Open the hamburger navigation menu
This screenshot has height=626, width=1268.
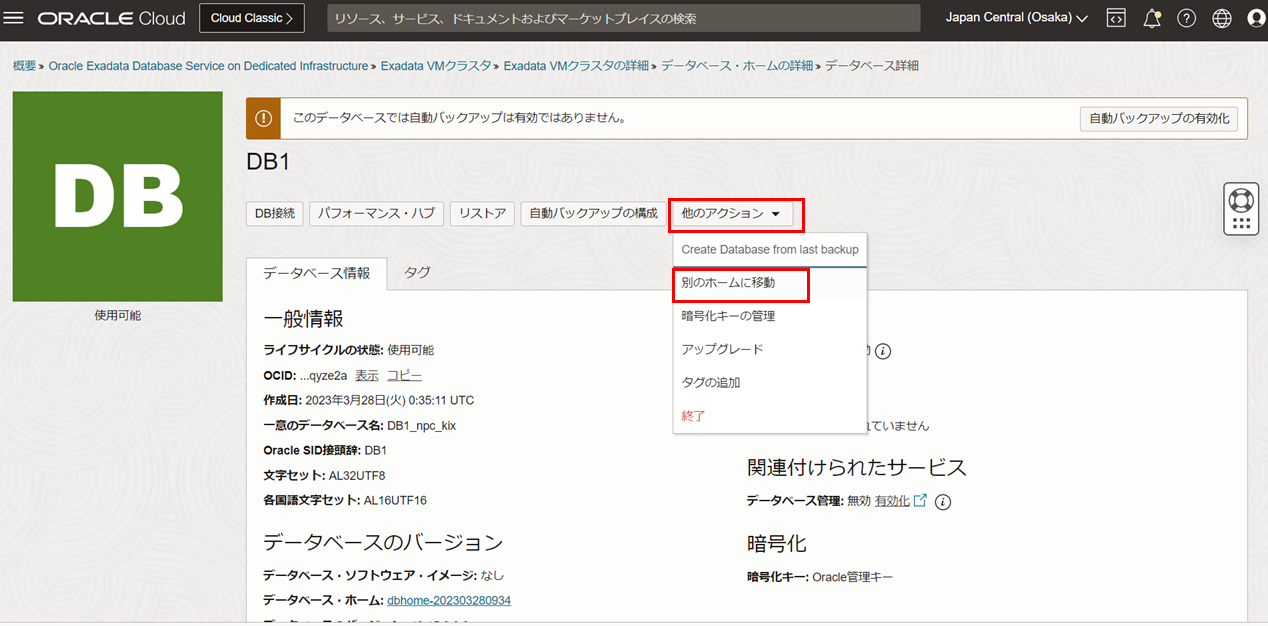(15, 18)
